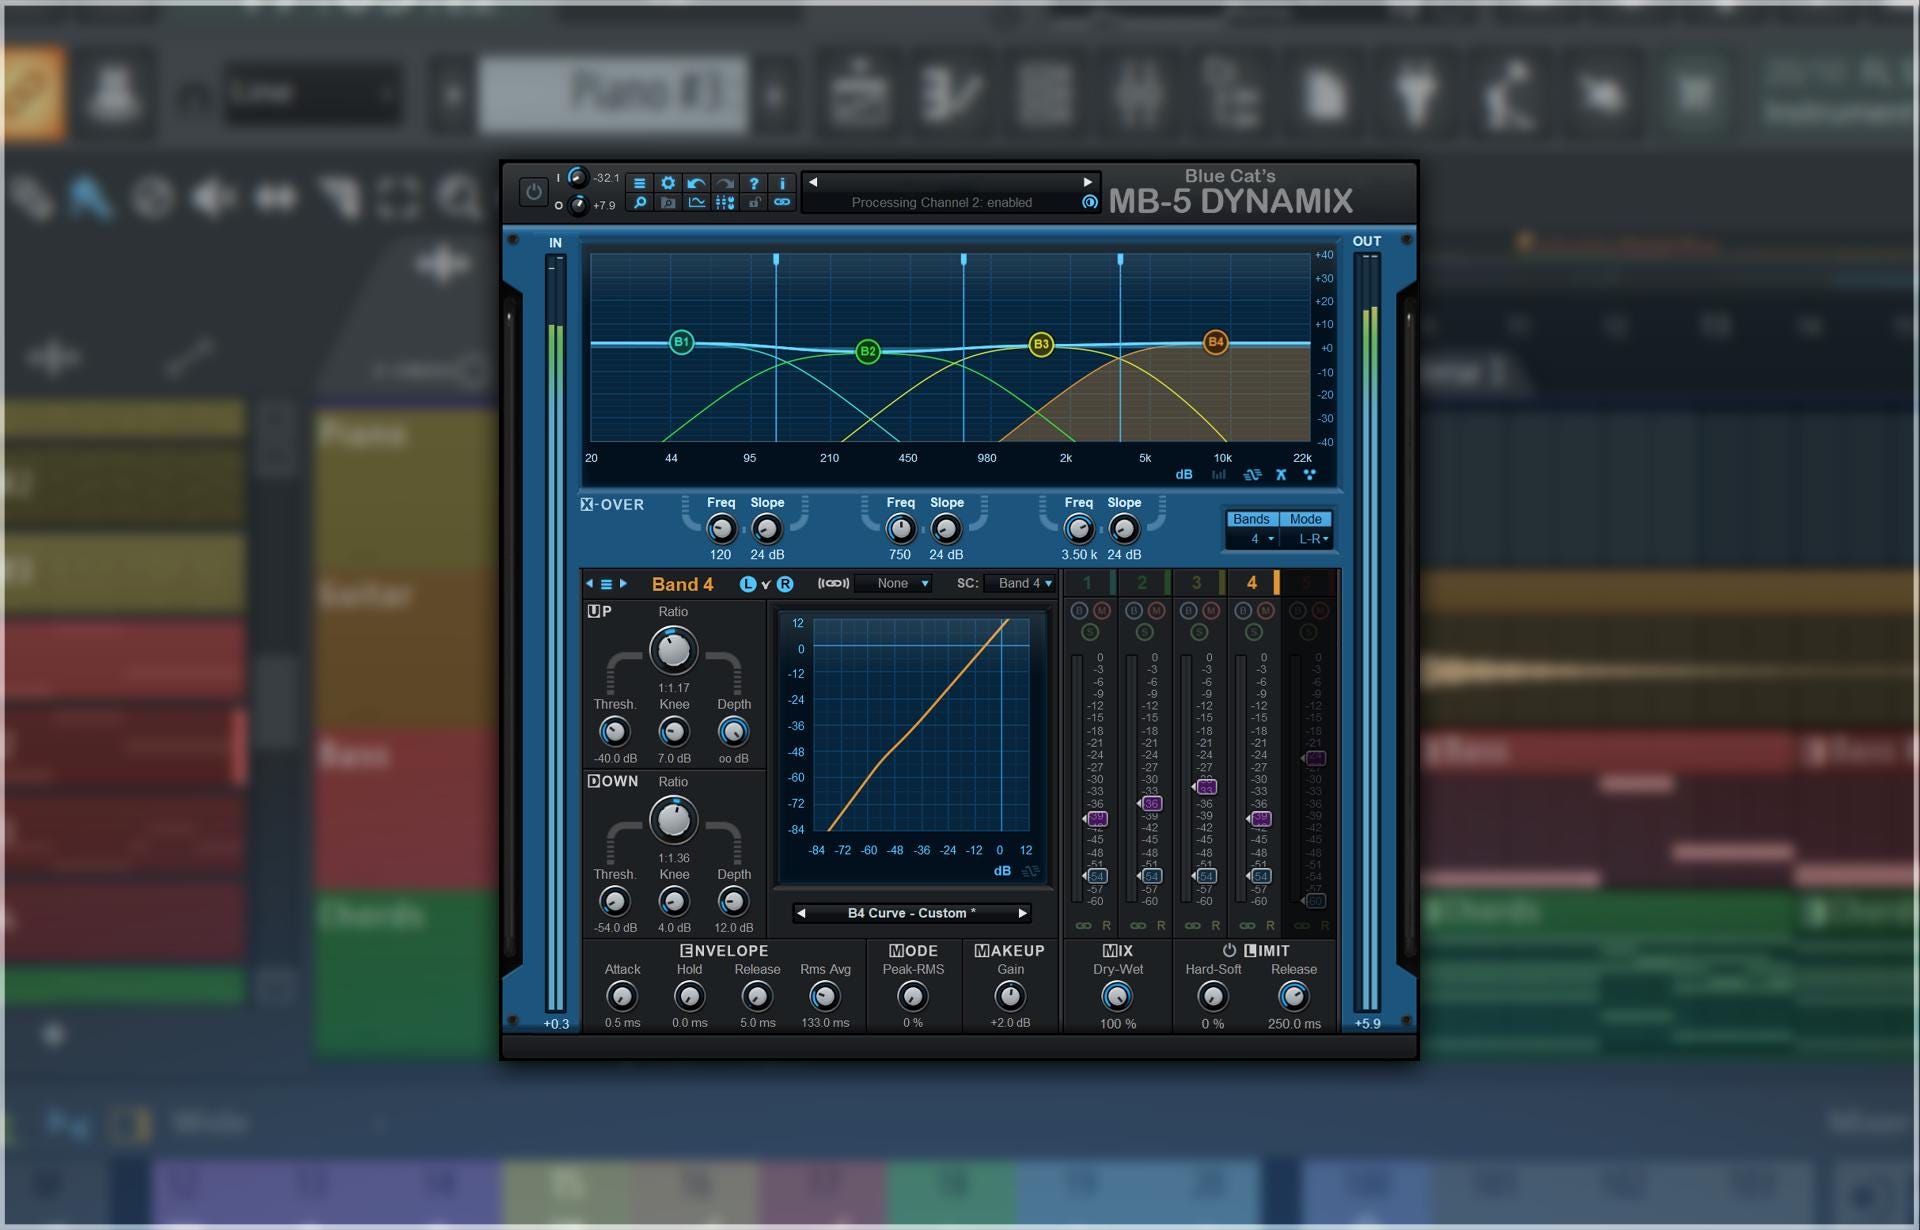Click the redo arrow icon
Screen dimensions: 1920x1230
click(725, 183)
